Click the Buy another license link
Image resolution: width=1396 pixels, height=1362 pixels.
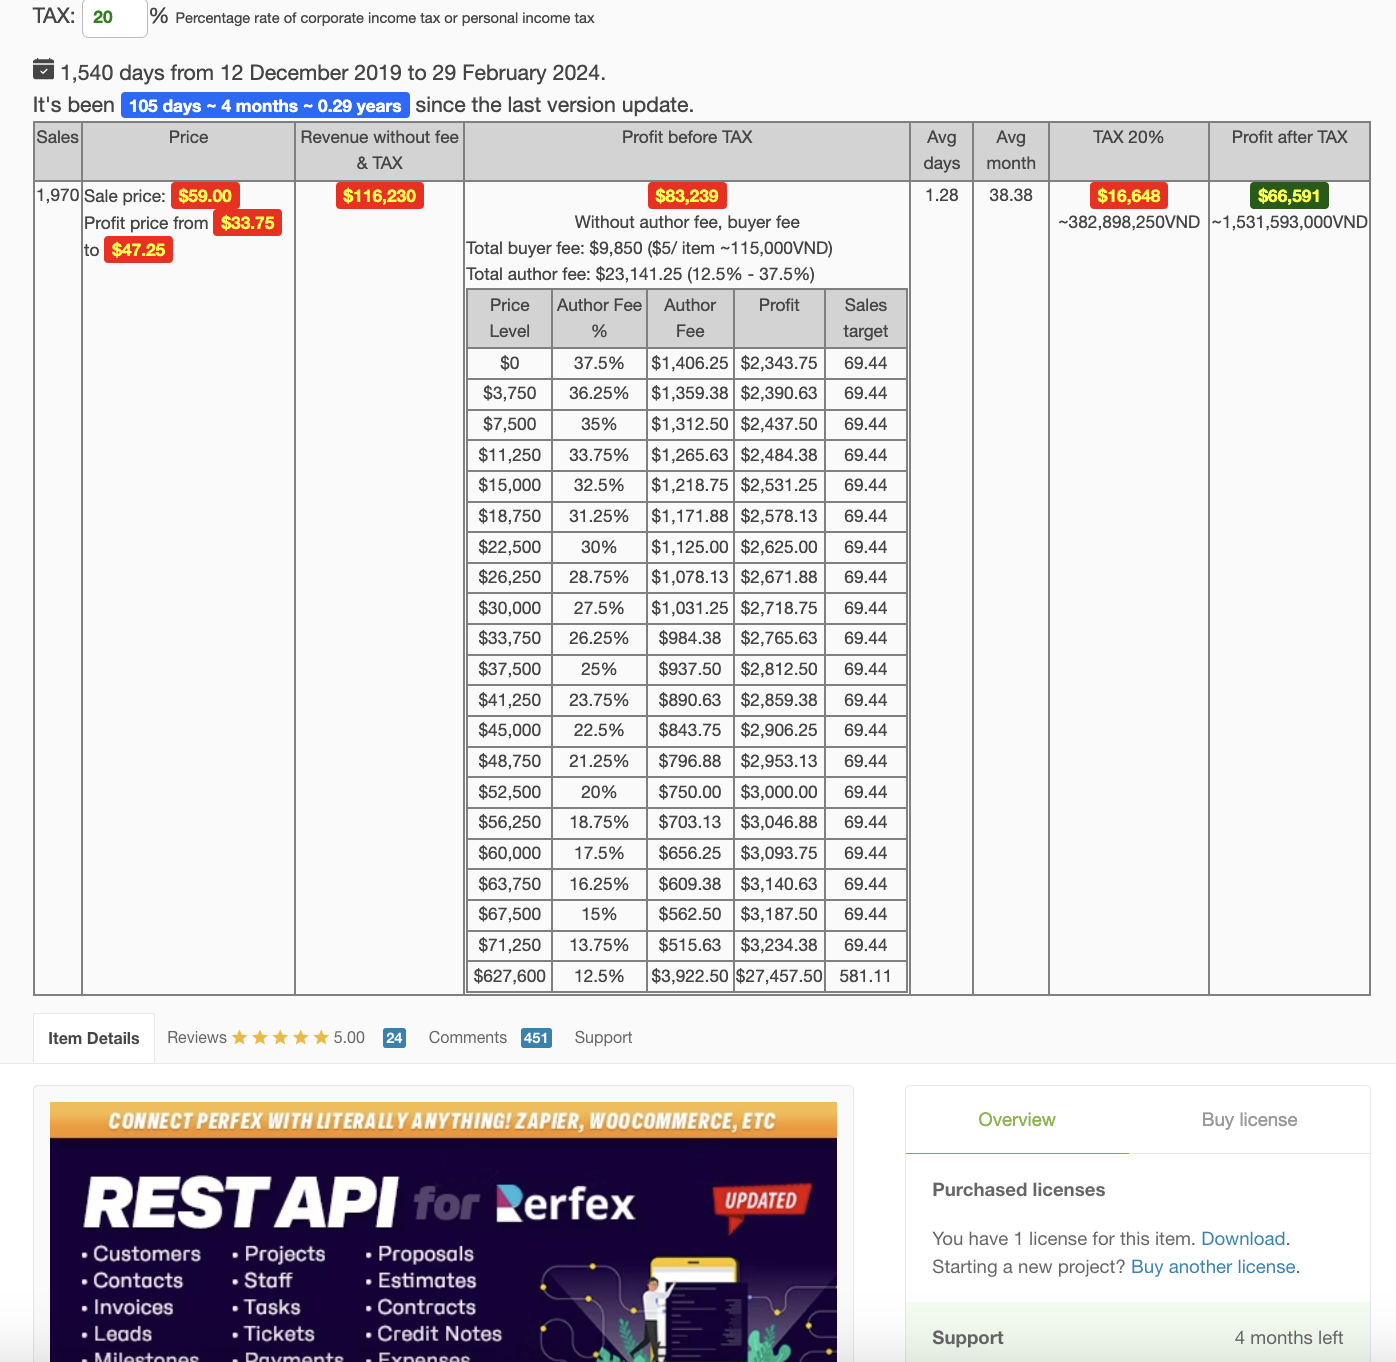point(1213,1267)
